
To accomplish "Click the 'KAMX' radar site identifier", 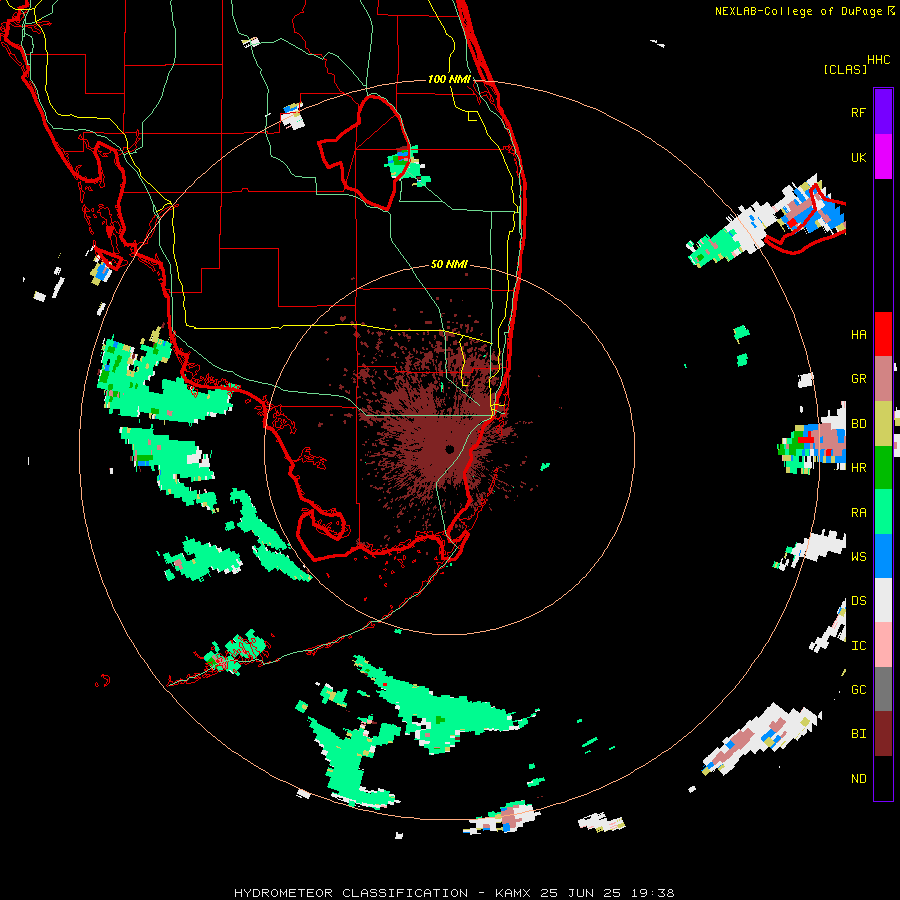I will coord(513,893).
